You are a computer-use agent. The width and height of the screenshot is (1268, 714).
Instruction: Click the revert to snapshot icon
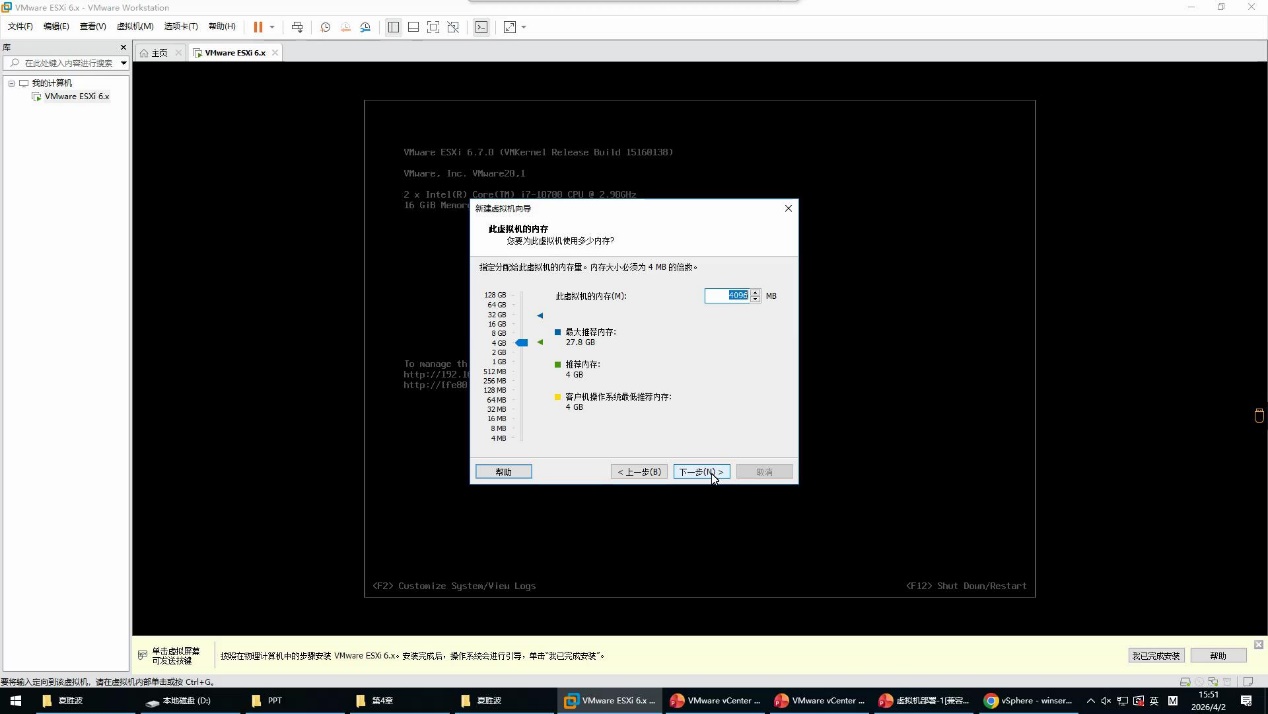tap(345, 27)
